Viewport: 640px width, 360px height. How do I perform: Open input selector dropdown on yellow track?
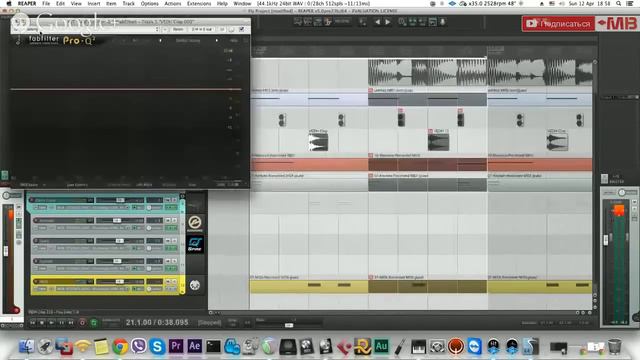[92, 289]
